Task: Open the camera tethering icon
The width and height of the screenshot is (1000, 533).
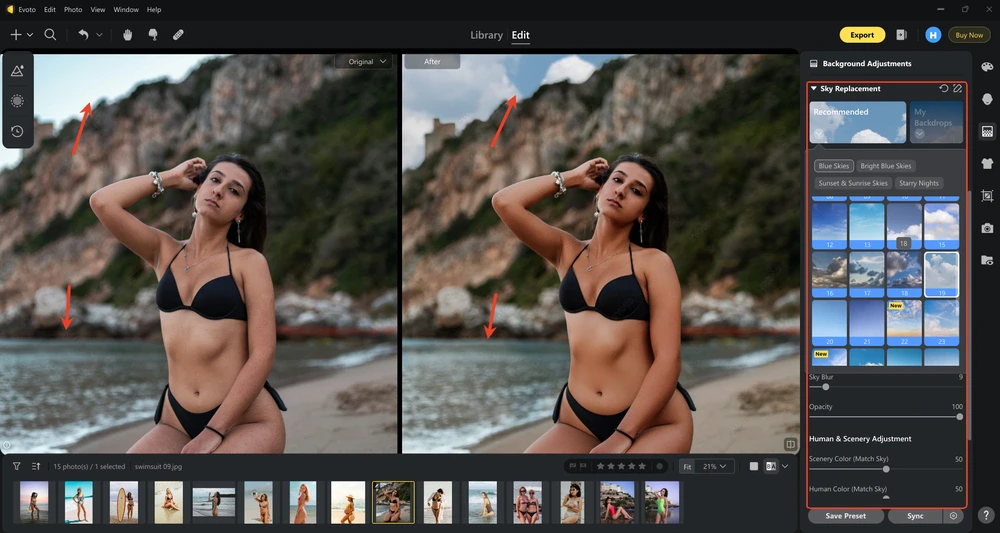Action: tap(987, 228)
